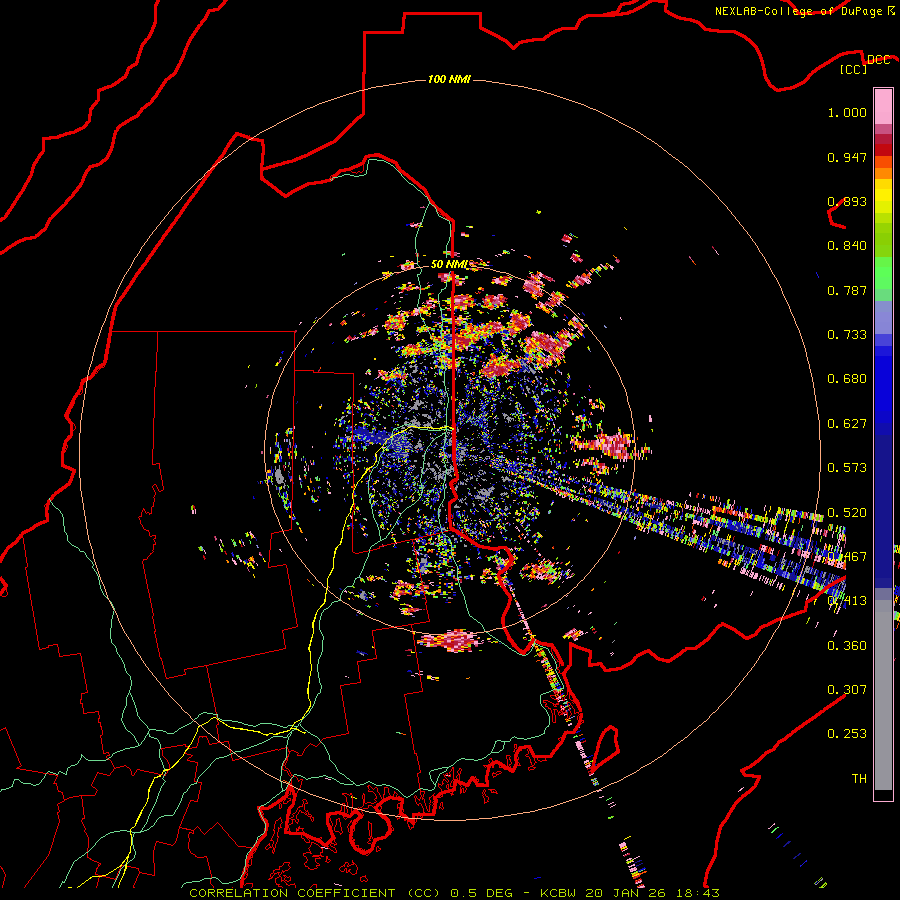This screenshot has width=900, height=900.
Task: Click the DCC [CC] legend title
Action: (865, 64)
